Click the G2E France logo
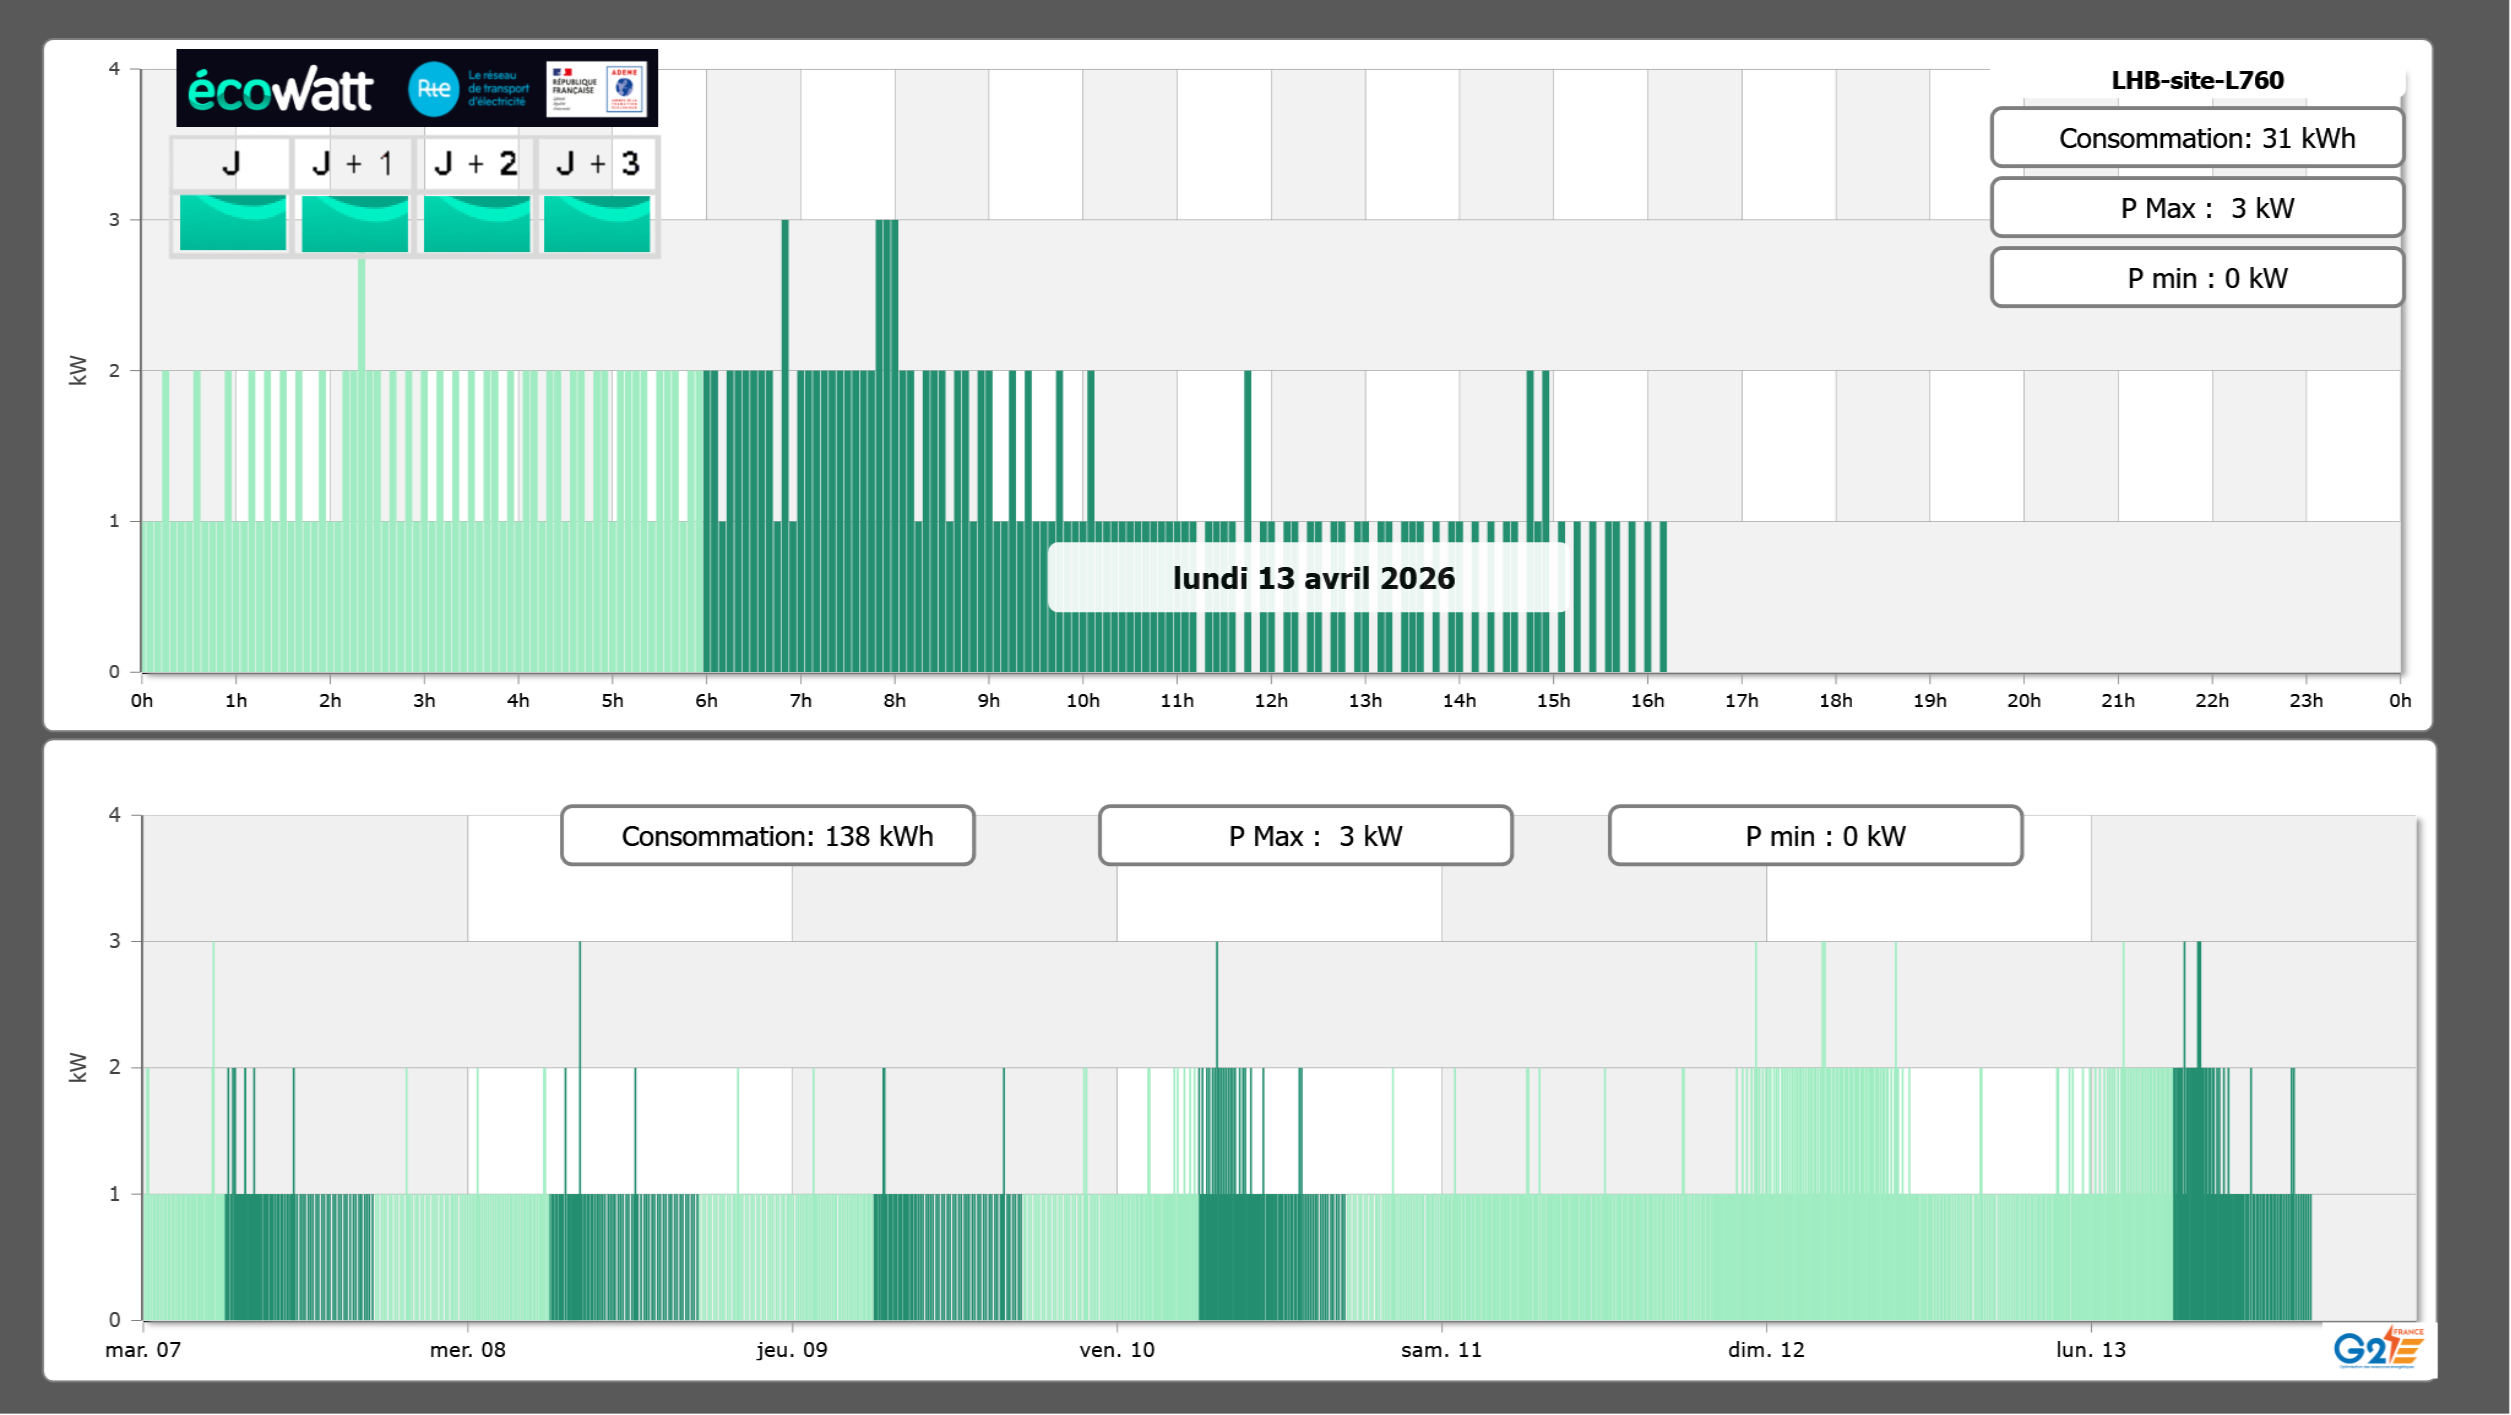The height and width of the screenshot is (1415, 2511). pos(2378,1348)
